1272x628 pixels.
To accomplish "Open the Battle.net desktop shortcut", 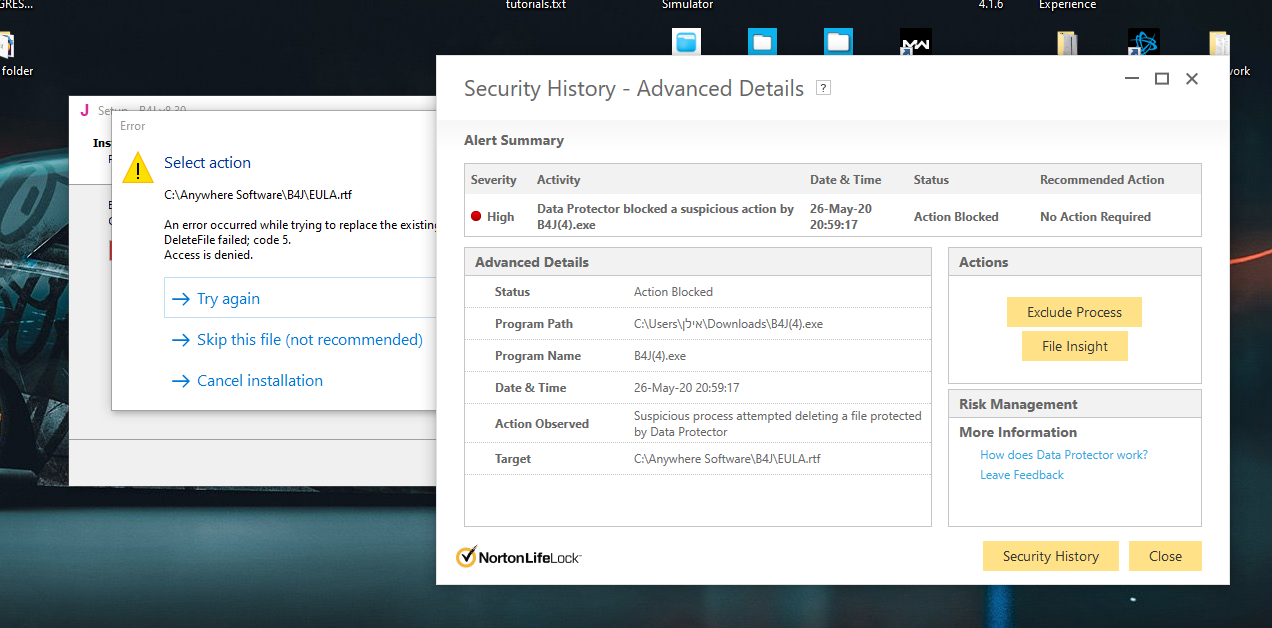I will point(1143,45).
